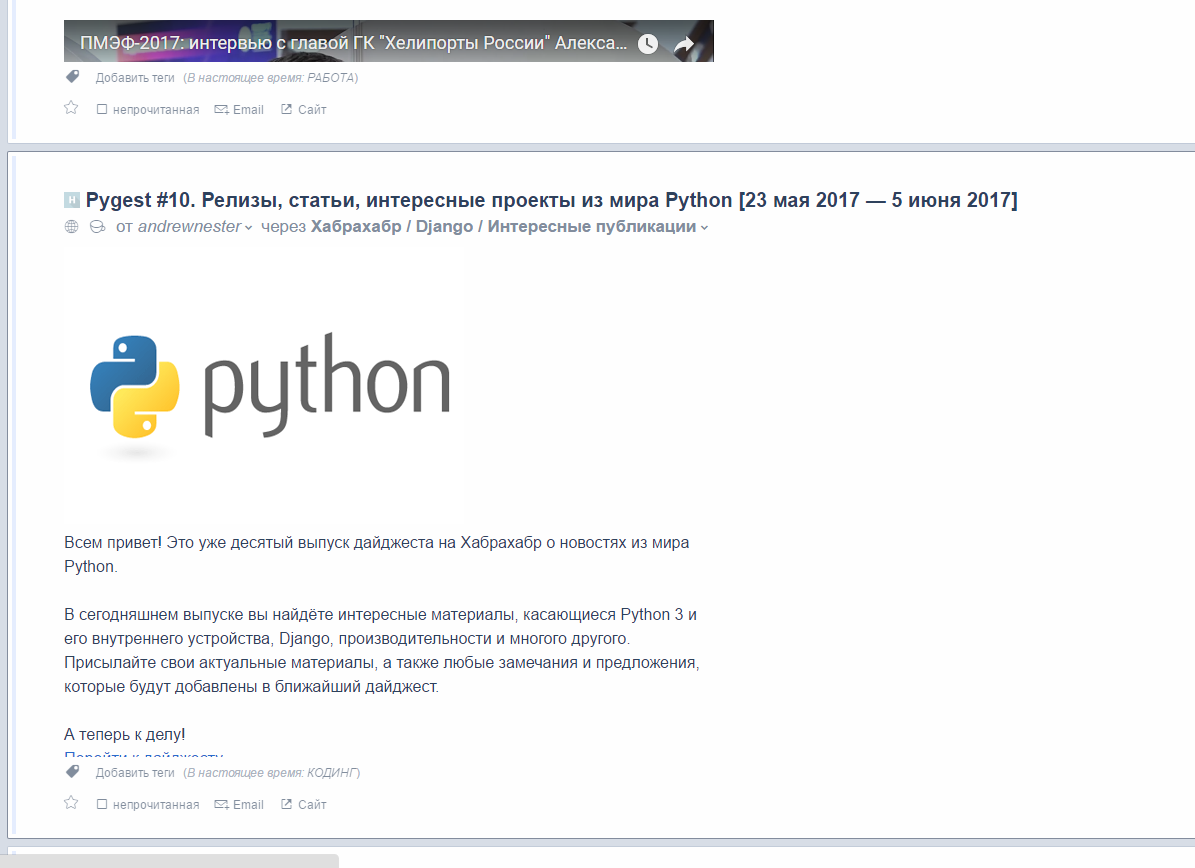
Task: Click the horizontal scrollbar at bottom
Action: click(169, 861)
